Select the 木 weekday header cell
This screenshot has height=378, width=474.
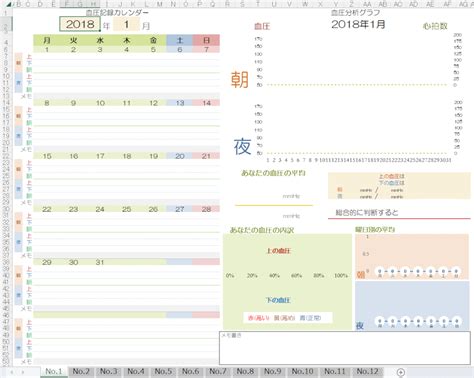(127, 40)
